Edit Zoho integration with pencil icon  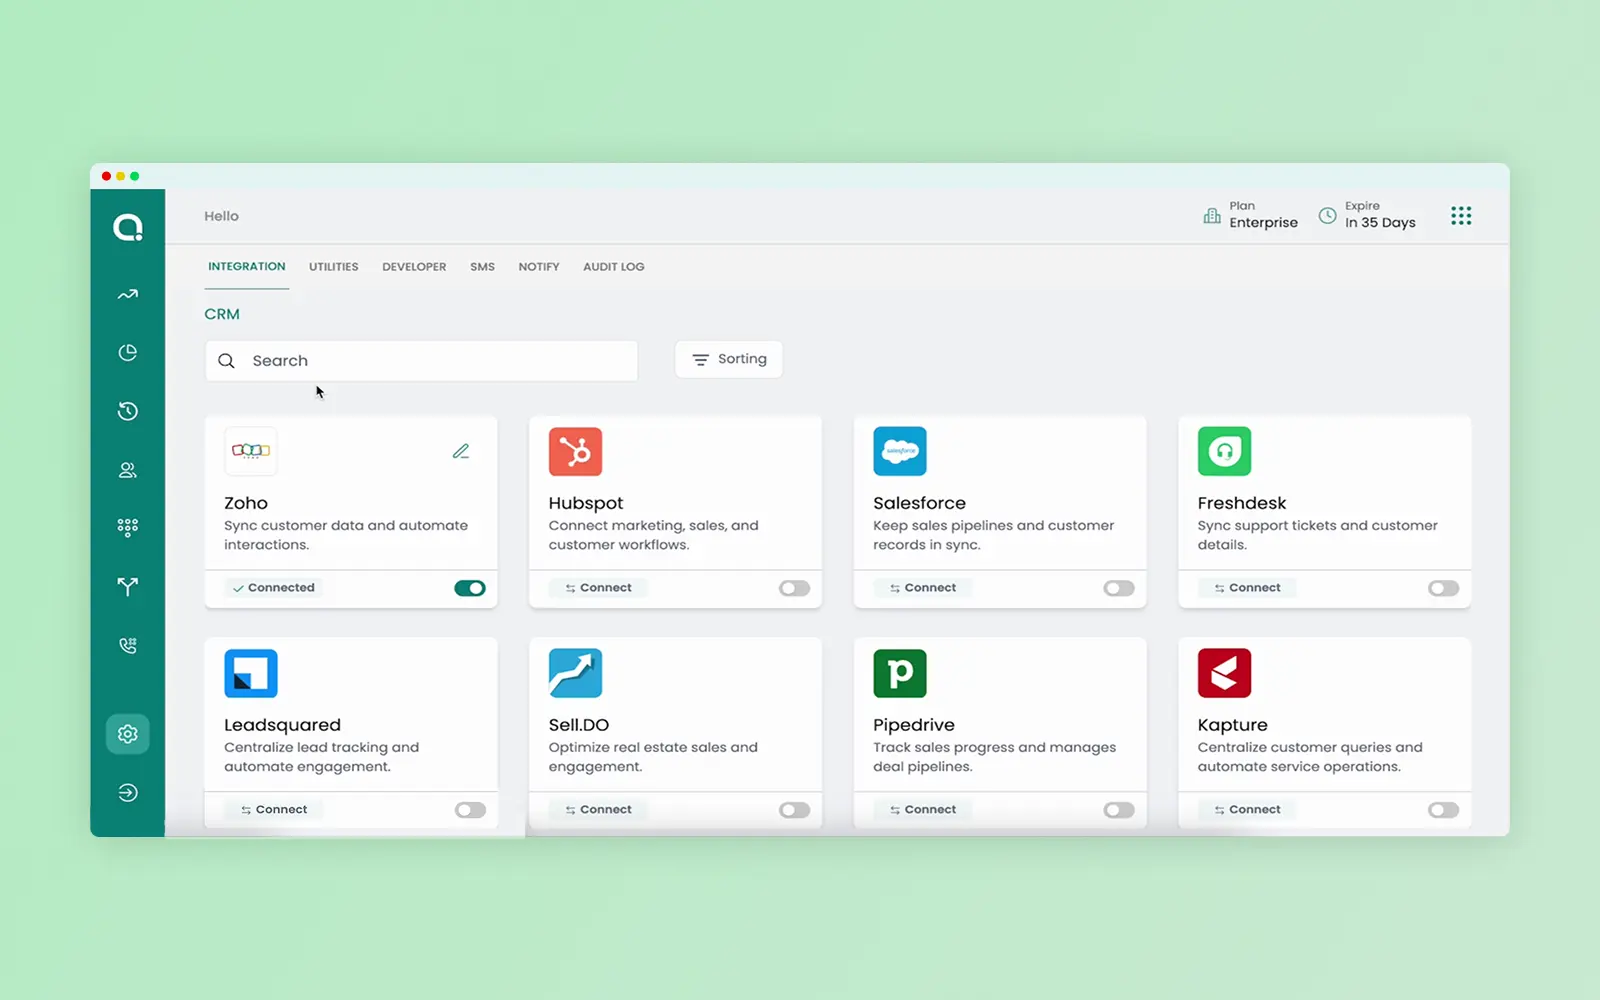[x=461, y=452]
